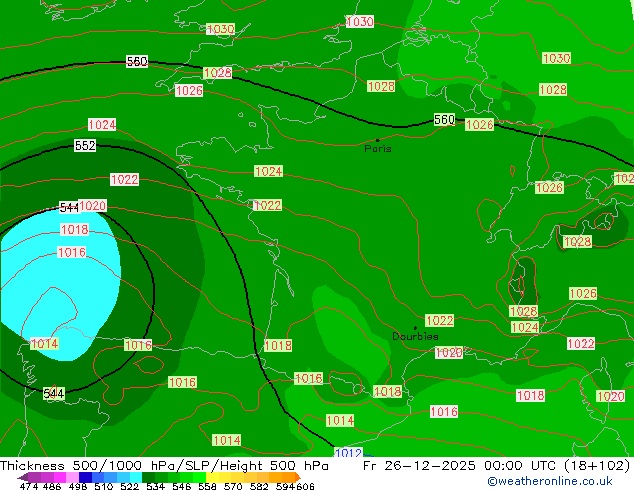Click the 594 legend value

pos(285,486)
